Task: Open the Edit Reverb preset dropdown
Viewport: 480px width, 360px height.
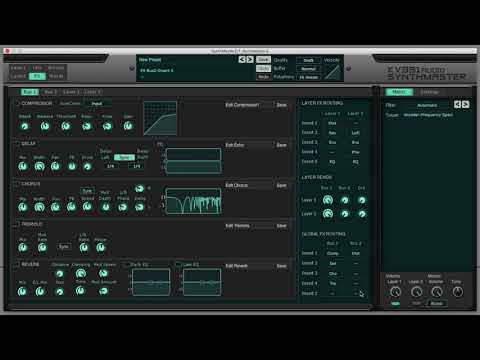Action: [249, 266]
